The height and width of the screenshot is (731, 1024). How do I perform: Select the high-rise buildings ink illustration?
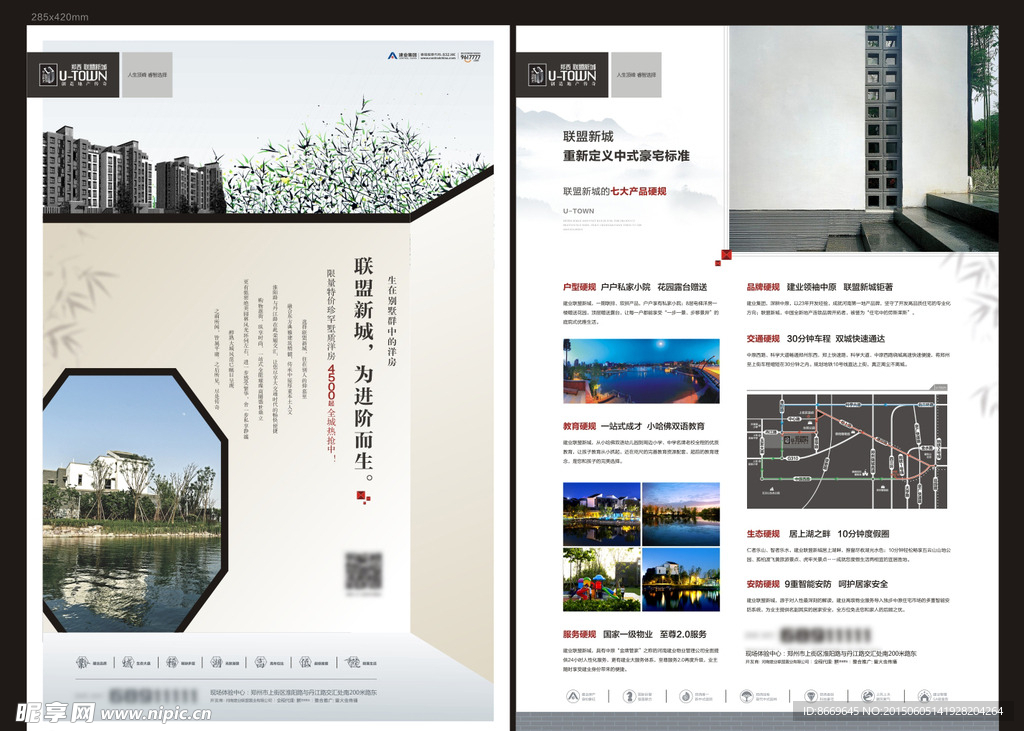click(133, 170)
